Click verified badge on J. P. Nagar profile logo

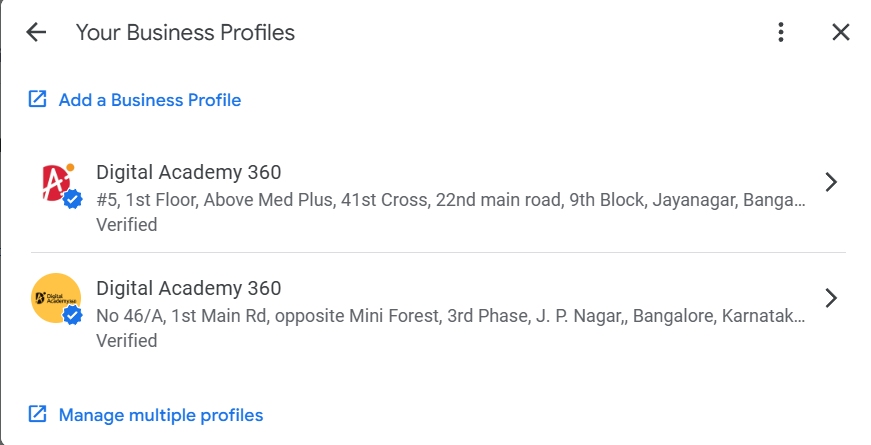[x=72, y=316]
